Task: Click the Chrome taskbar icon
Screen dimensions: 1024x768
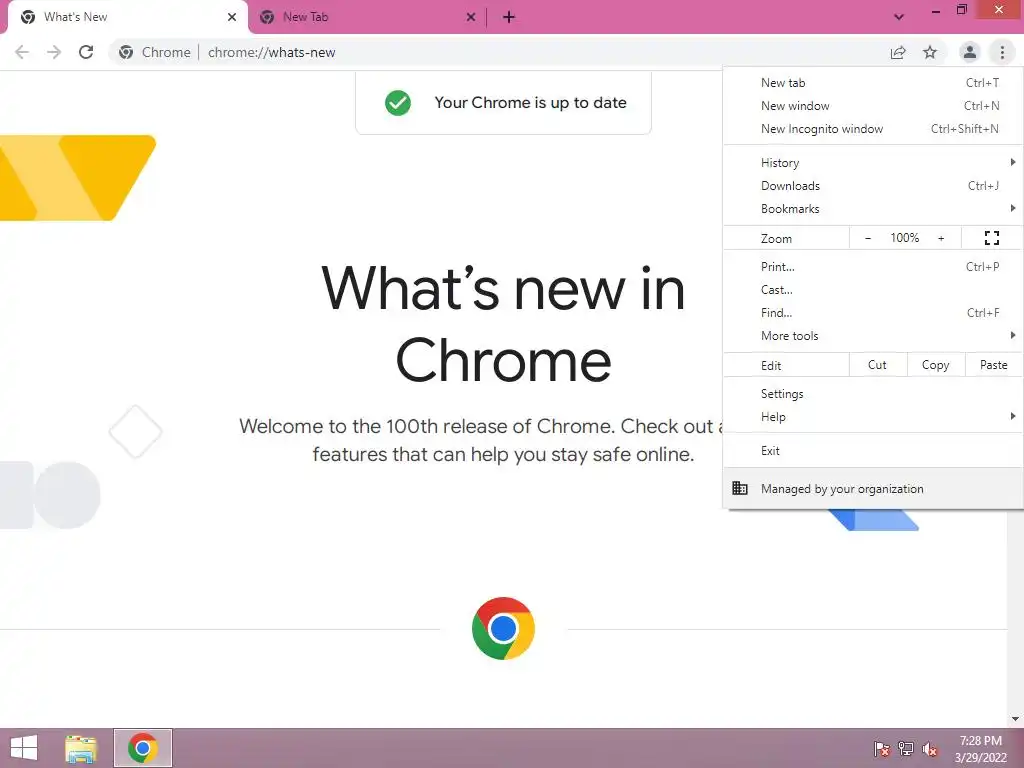Action: click(143, 748)
